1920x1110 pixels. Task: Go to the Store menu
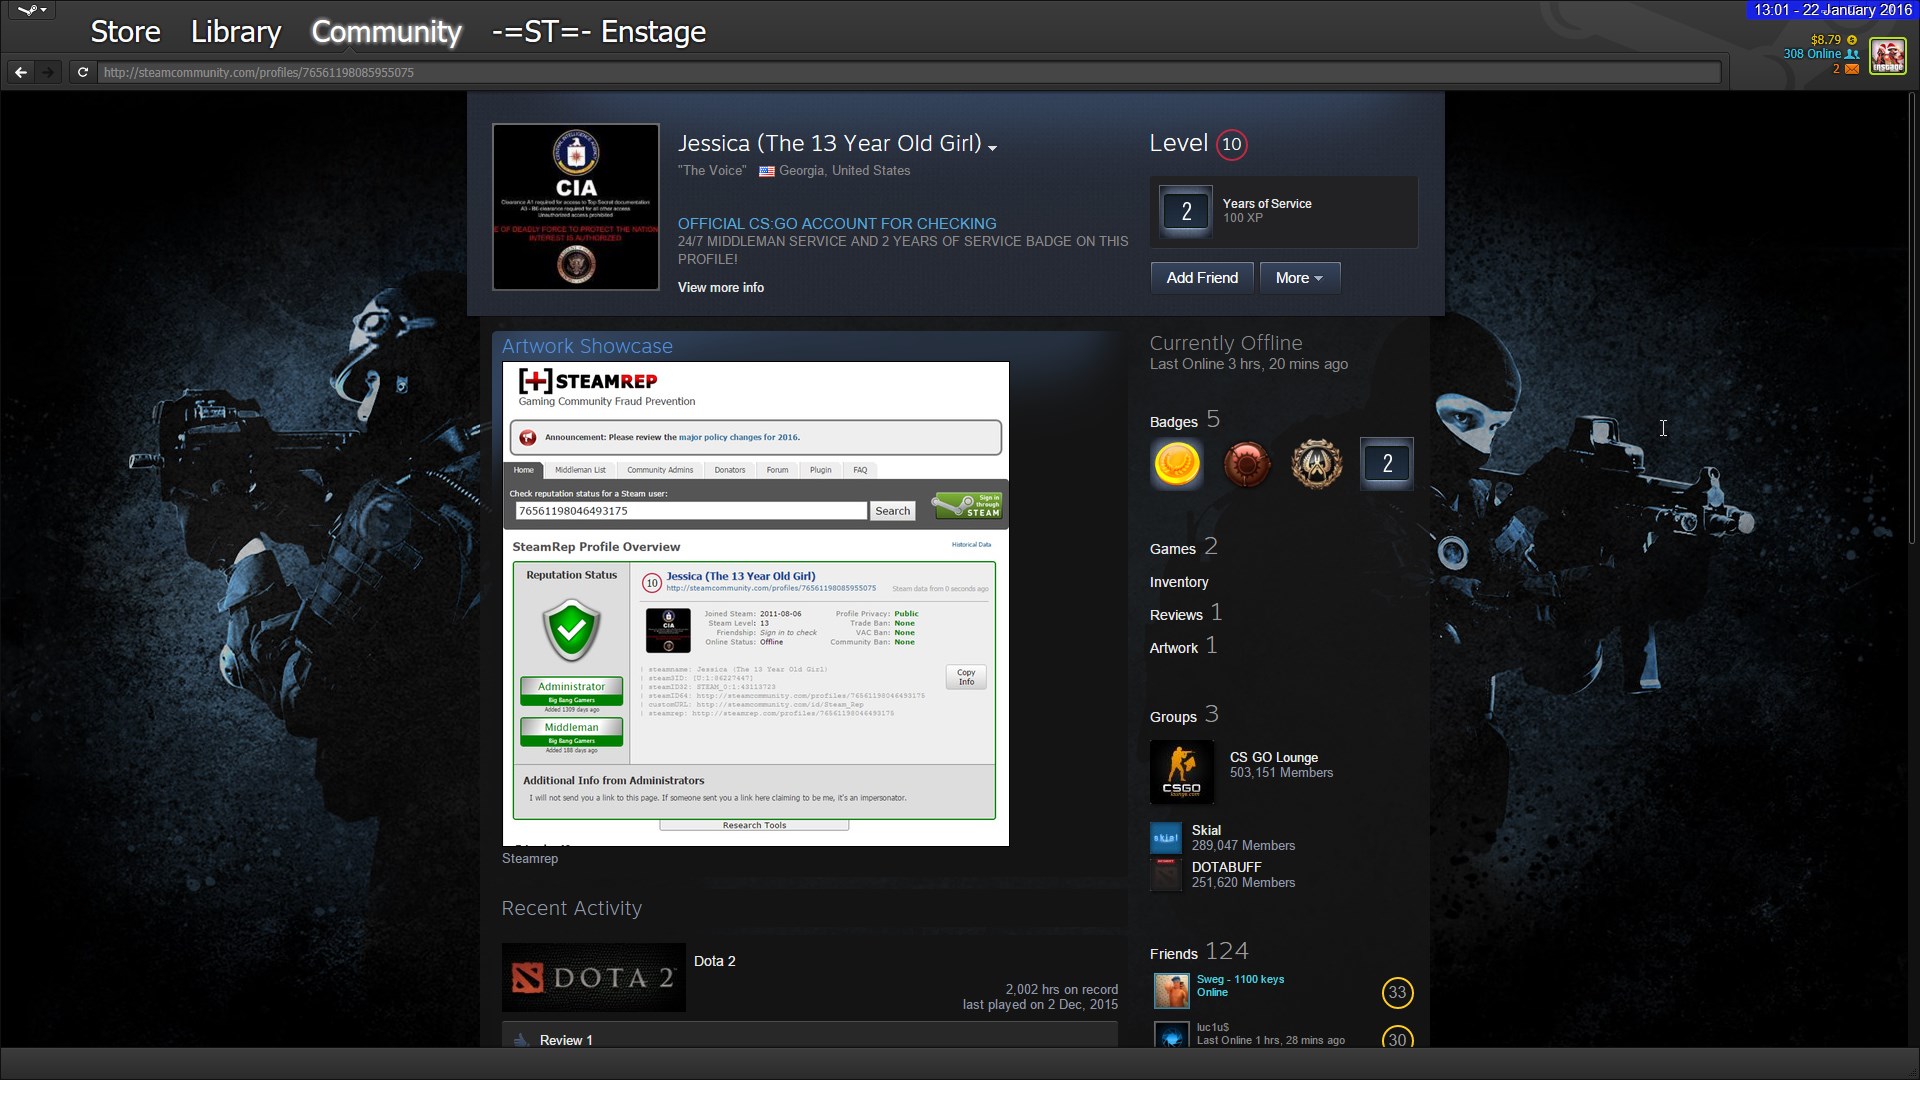click(x=125, y=32)
